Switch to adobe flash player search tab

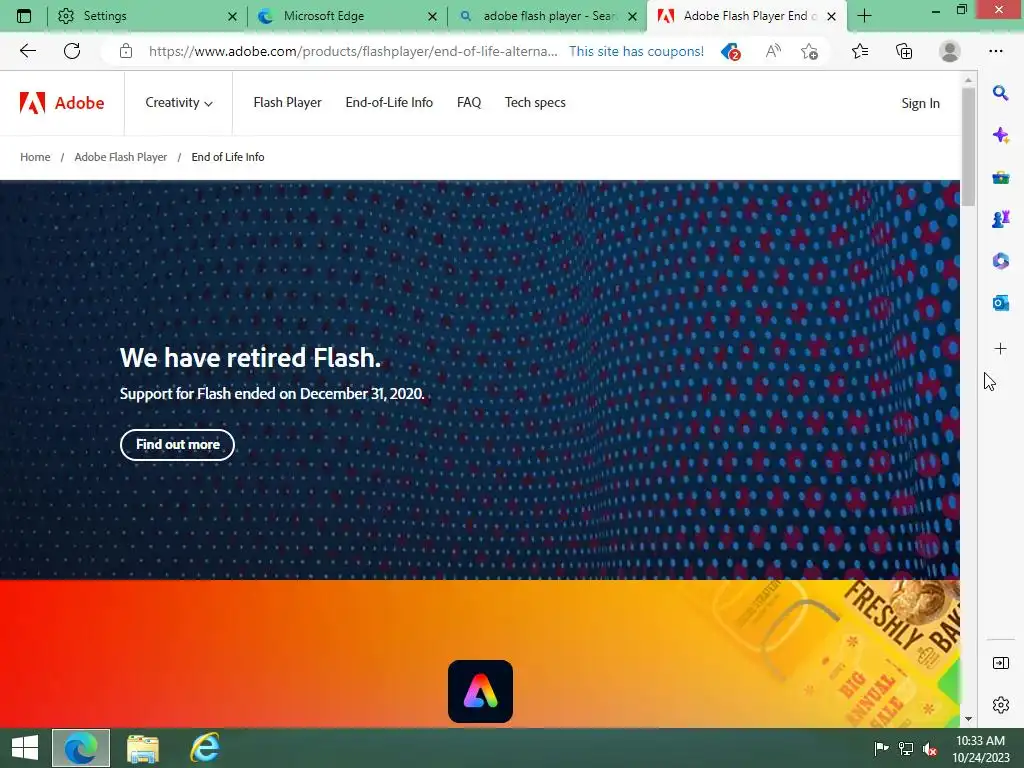point(547,16)
